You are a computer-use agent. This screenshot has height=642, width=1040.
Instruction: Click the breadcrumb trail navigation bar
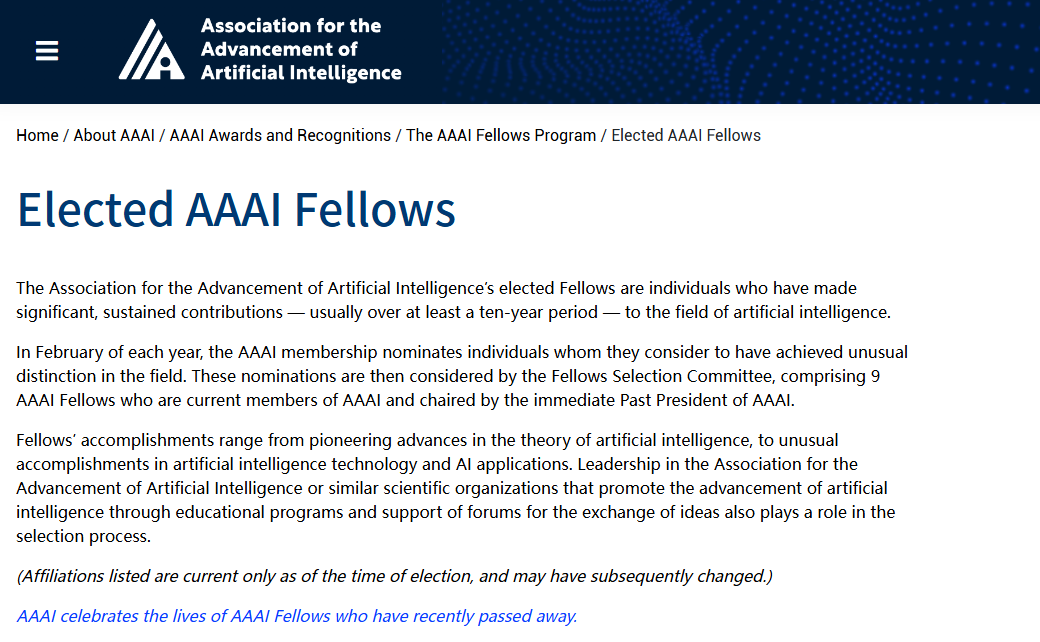click(390, 135)
